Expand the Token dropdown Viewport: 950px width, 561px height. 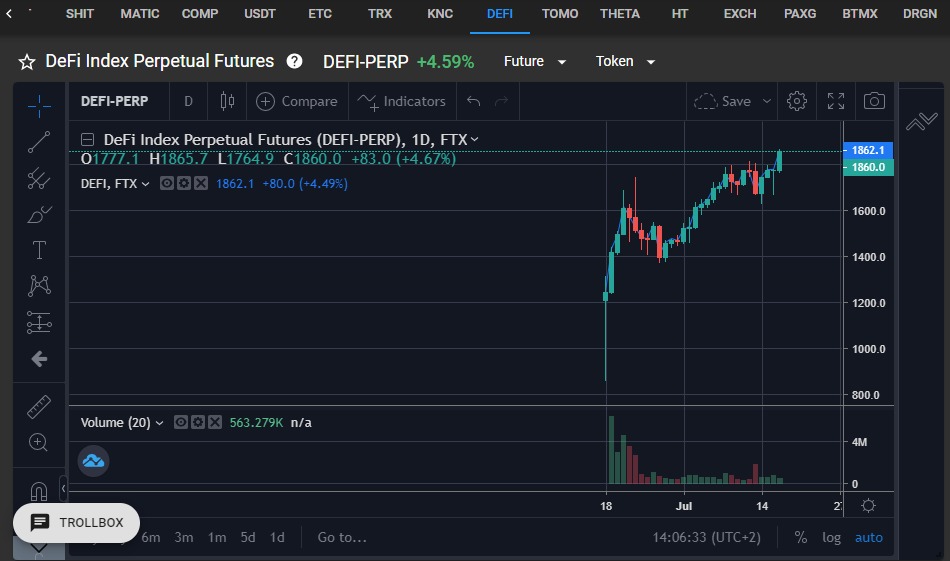tap(625, 61)
